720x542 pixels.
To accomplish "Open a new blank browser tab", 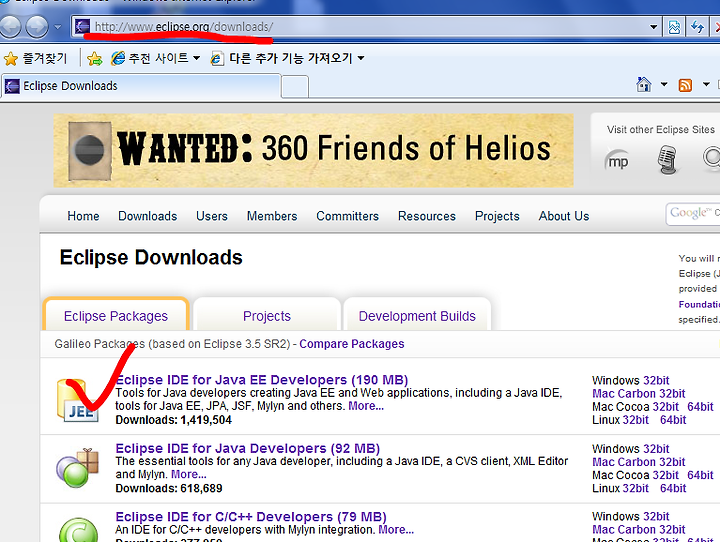I will pyautogui.click(x=294, y=87).
